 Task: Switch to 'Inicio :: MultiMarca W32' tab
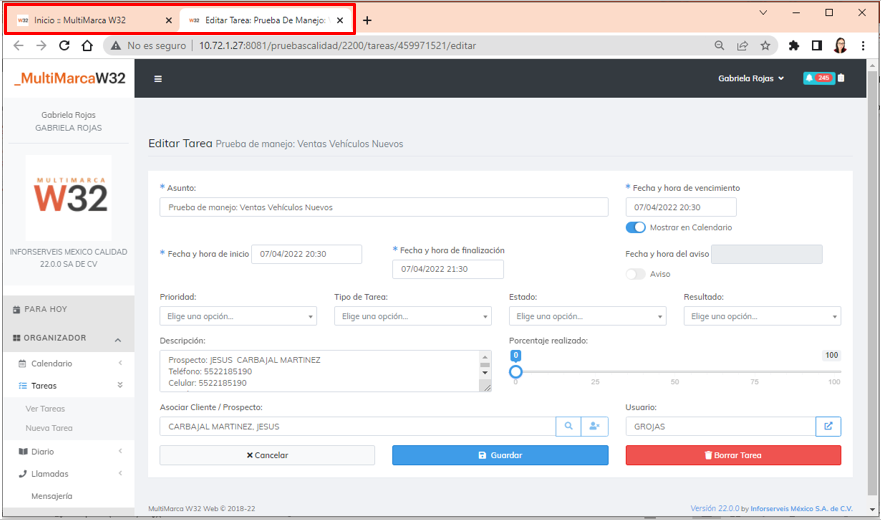[93, 20]
